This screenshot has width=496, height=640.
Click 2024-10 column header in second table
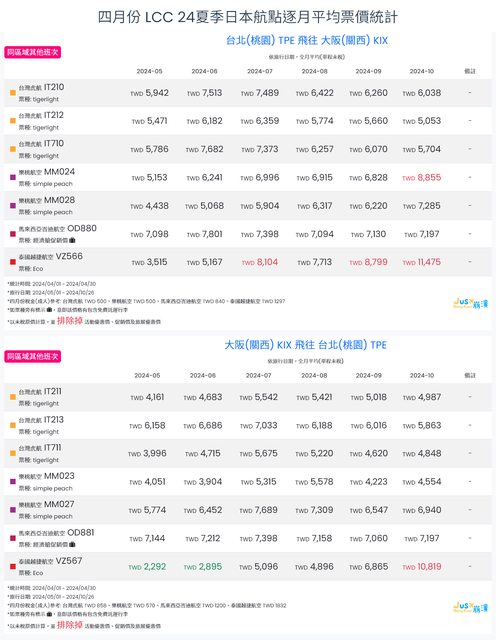click(422, 375)
